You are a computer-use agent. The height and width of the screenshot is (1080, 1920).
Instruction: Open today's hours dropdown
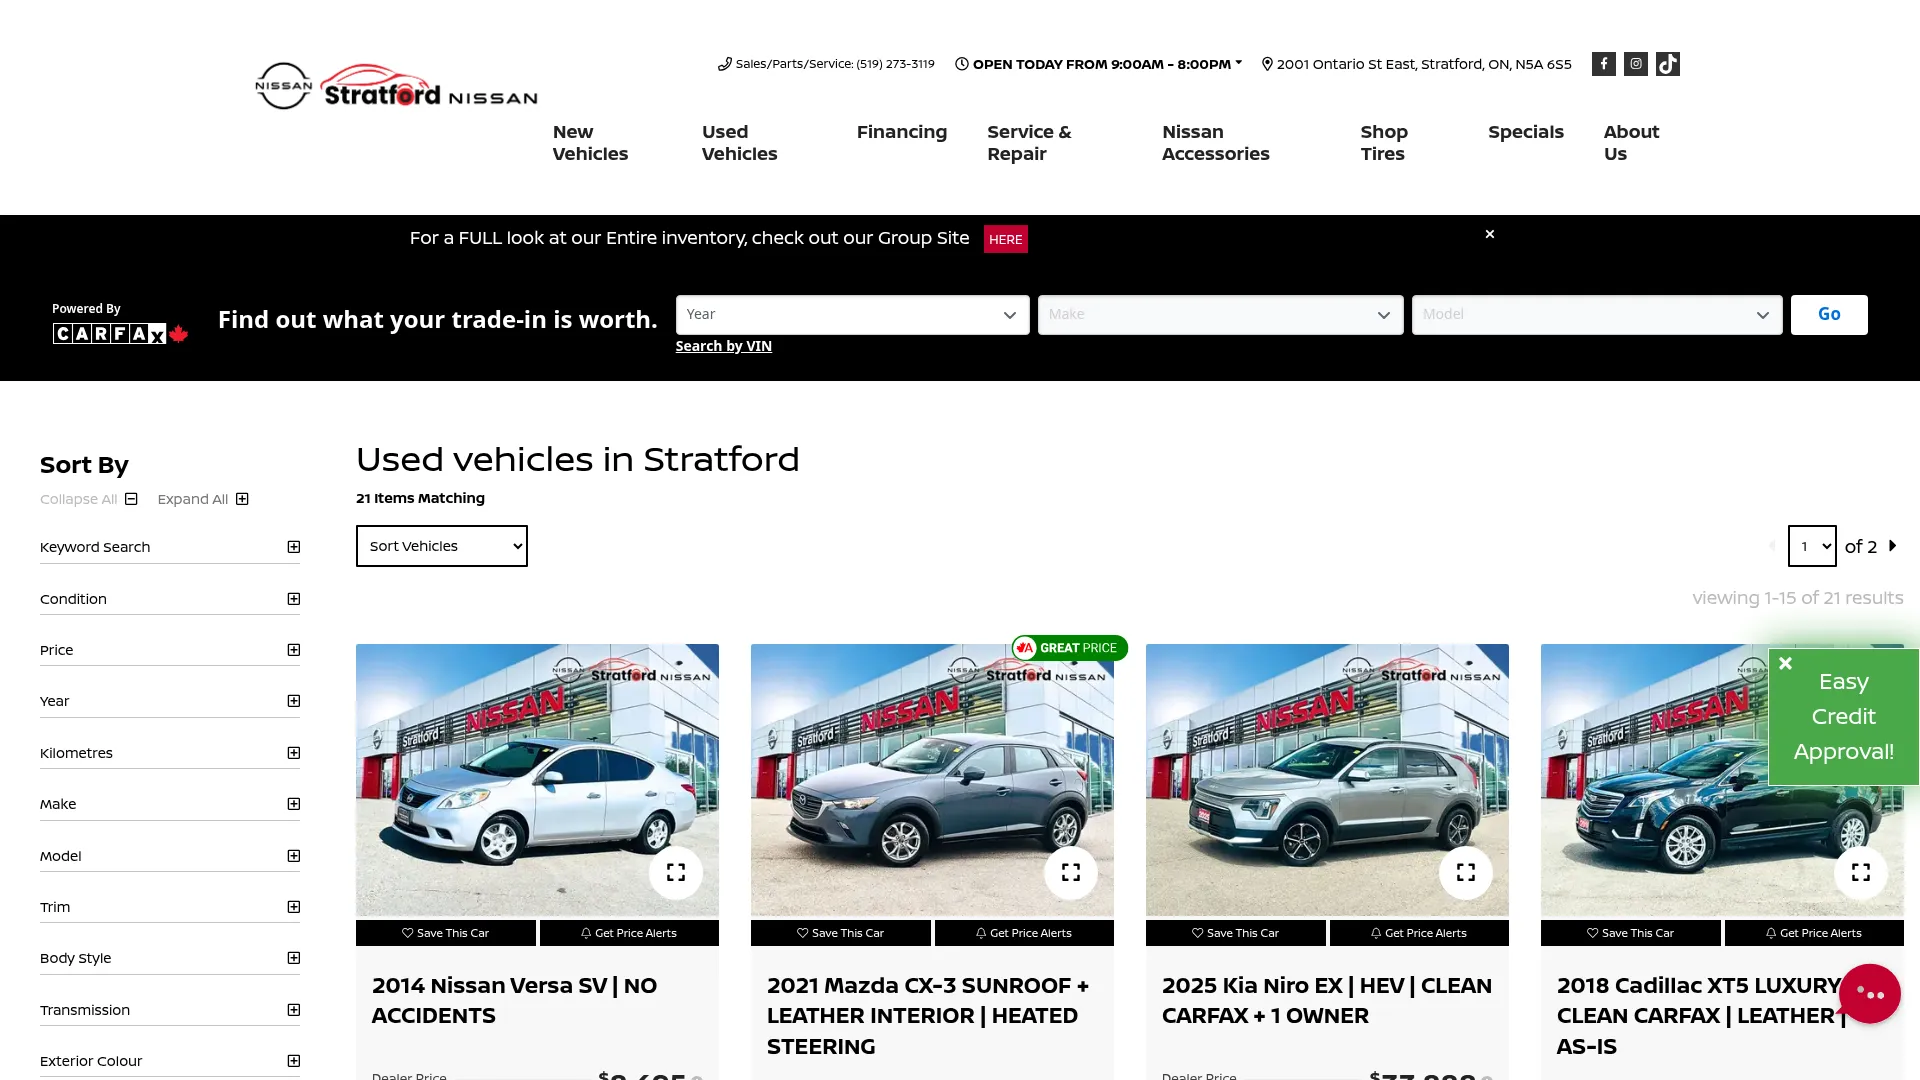pos(1099,64)
